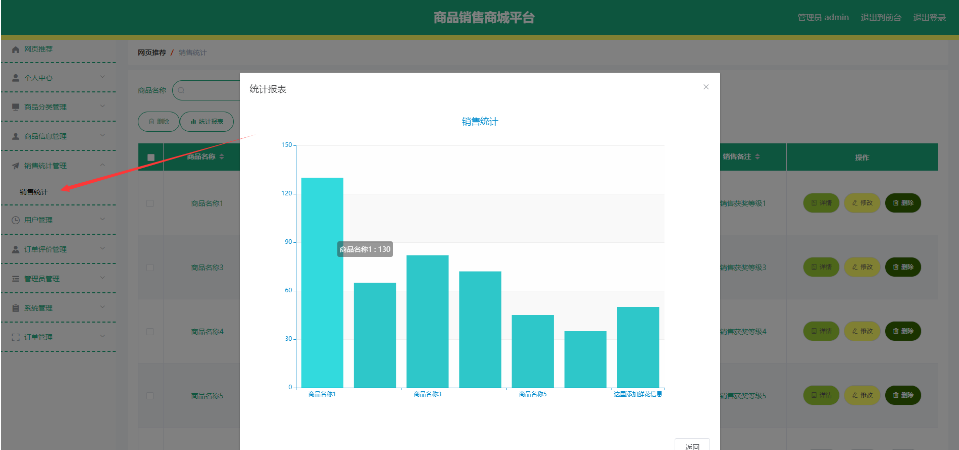The width and height of the screenshot is (959, 450).
Task: Click 管理员 admin in the header
Action: [823, 18]
